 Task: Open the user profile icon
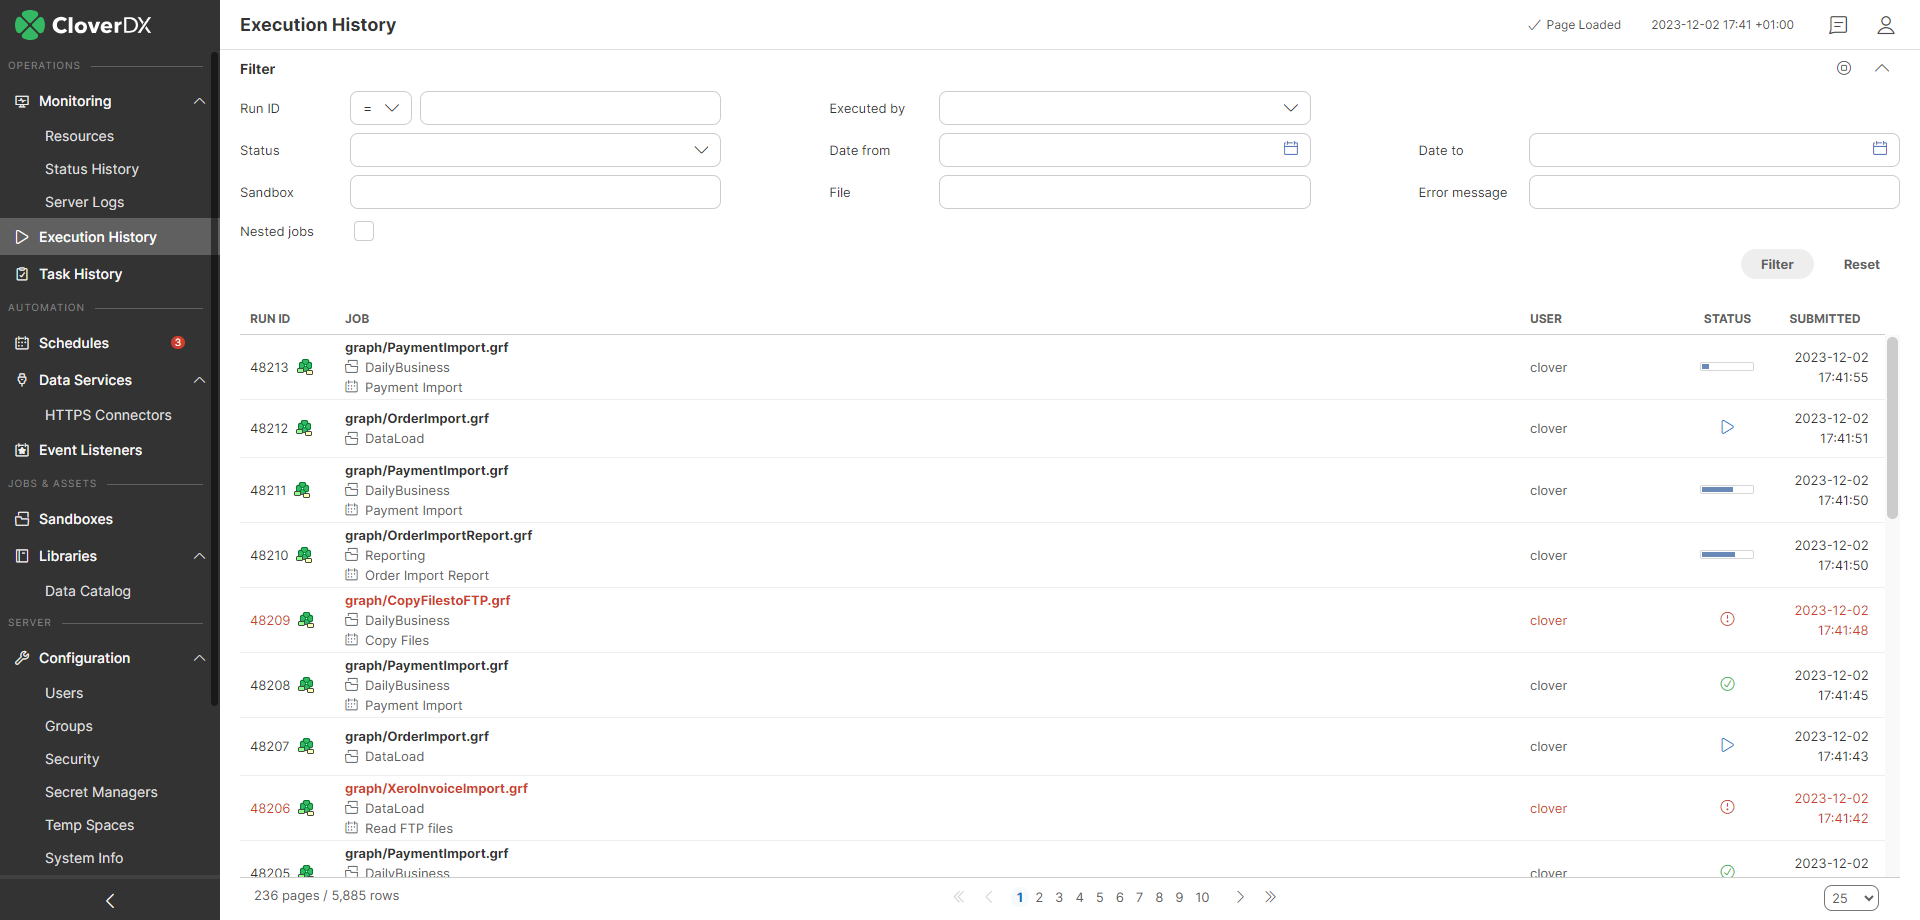tap(1885, 25)
